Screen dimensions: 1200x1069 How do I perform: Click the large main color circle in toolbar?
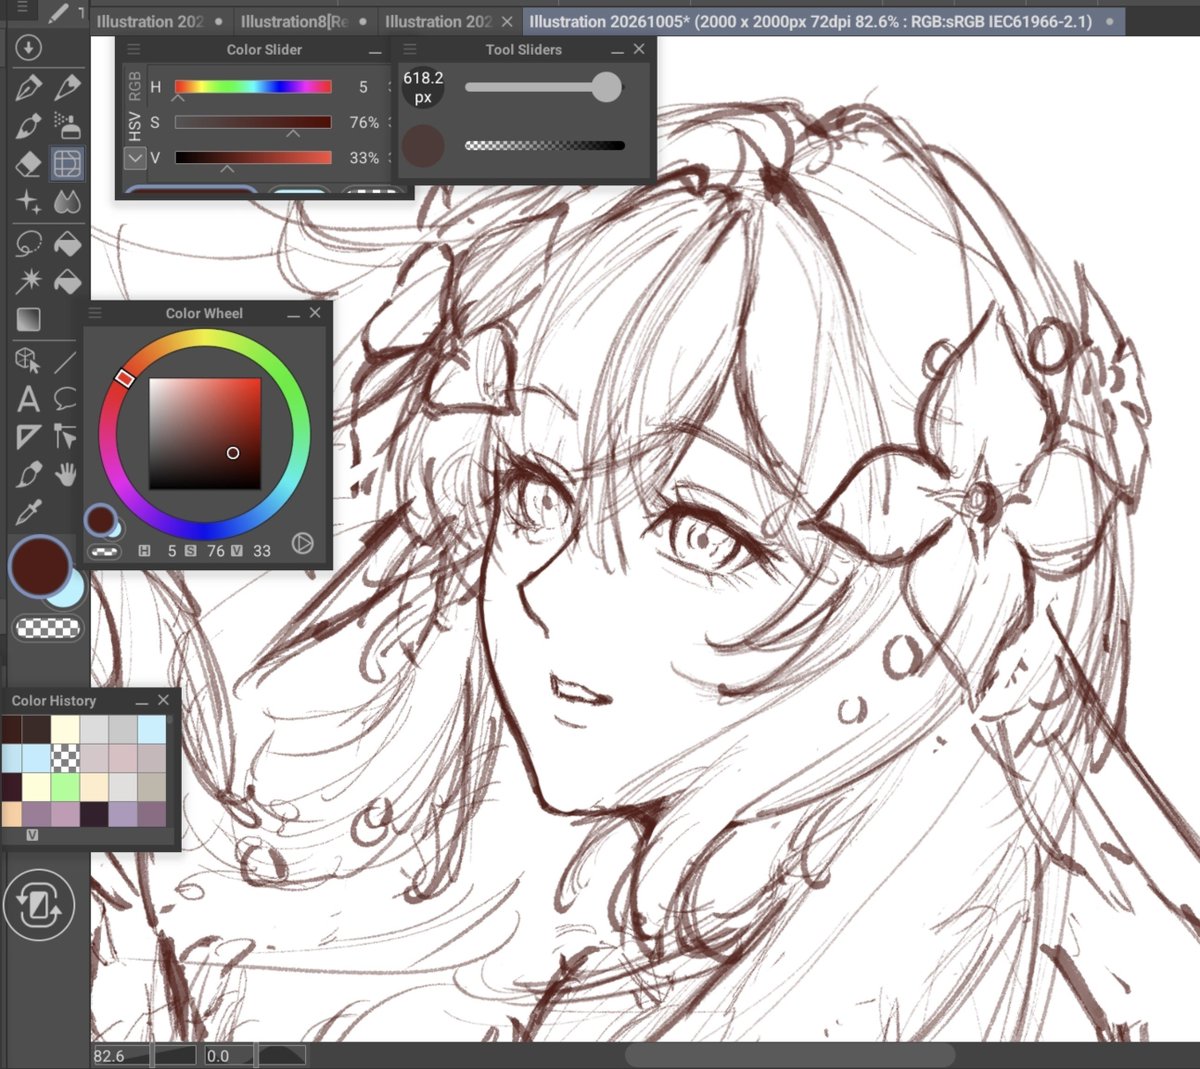40,566
